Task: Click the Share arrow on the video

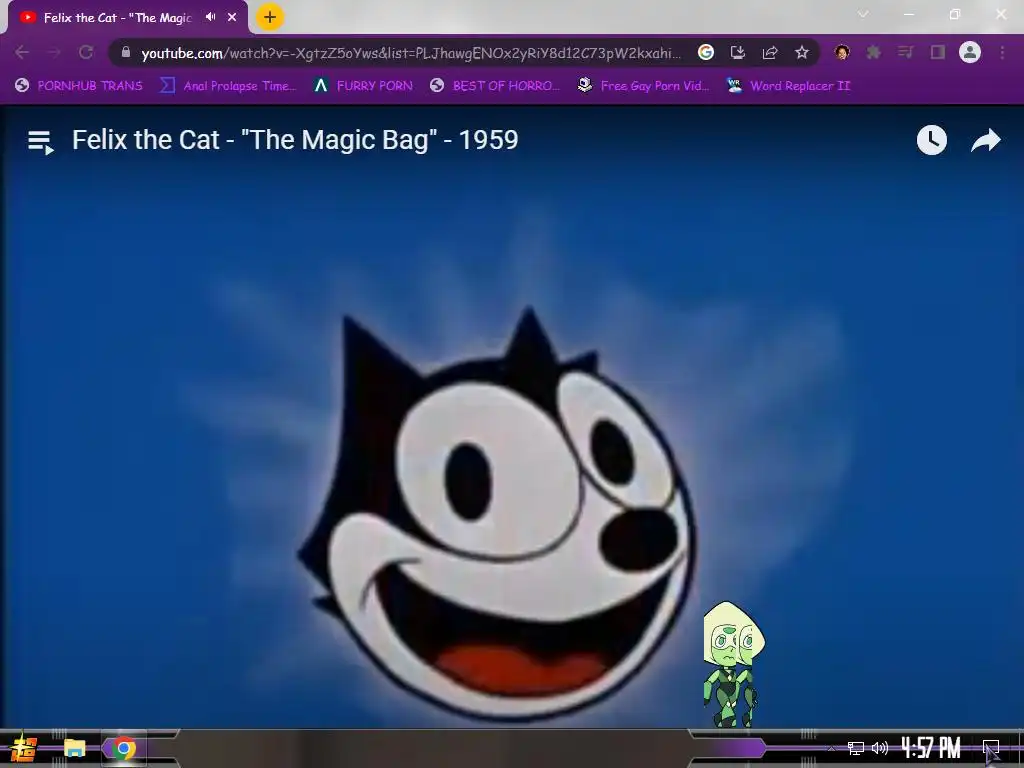Action: click(x=985, y=140)
